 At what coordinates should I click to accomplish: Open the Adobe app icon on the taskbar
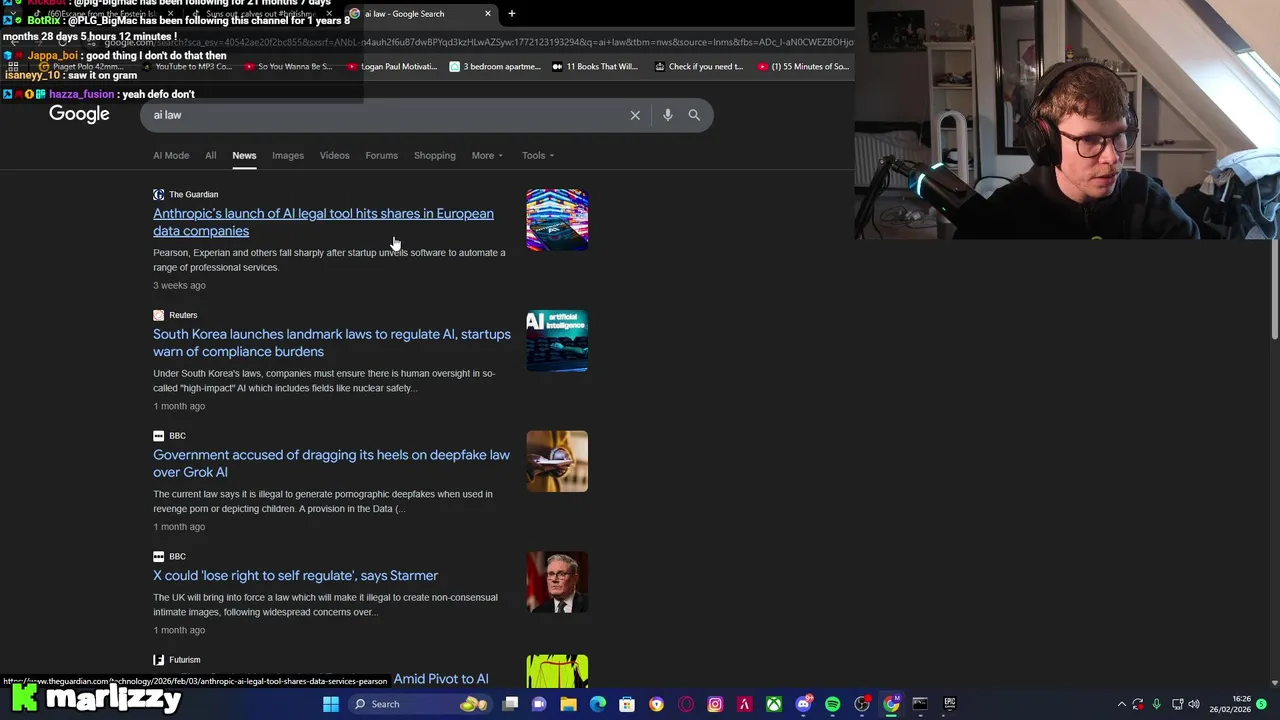tap(744, 704)
